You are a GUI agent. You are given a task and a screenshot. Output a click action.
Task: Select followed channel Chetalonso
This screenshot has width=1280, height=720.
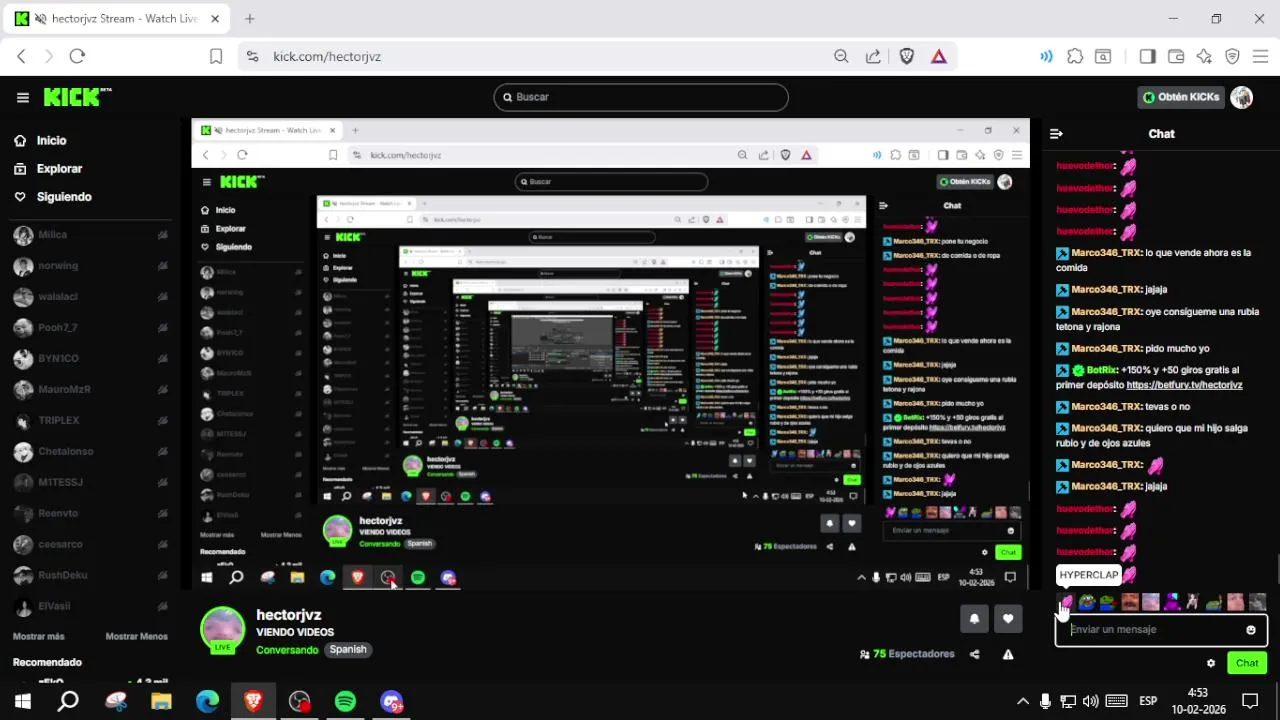pyautogui.click(x=90, y=452)
